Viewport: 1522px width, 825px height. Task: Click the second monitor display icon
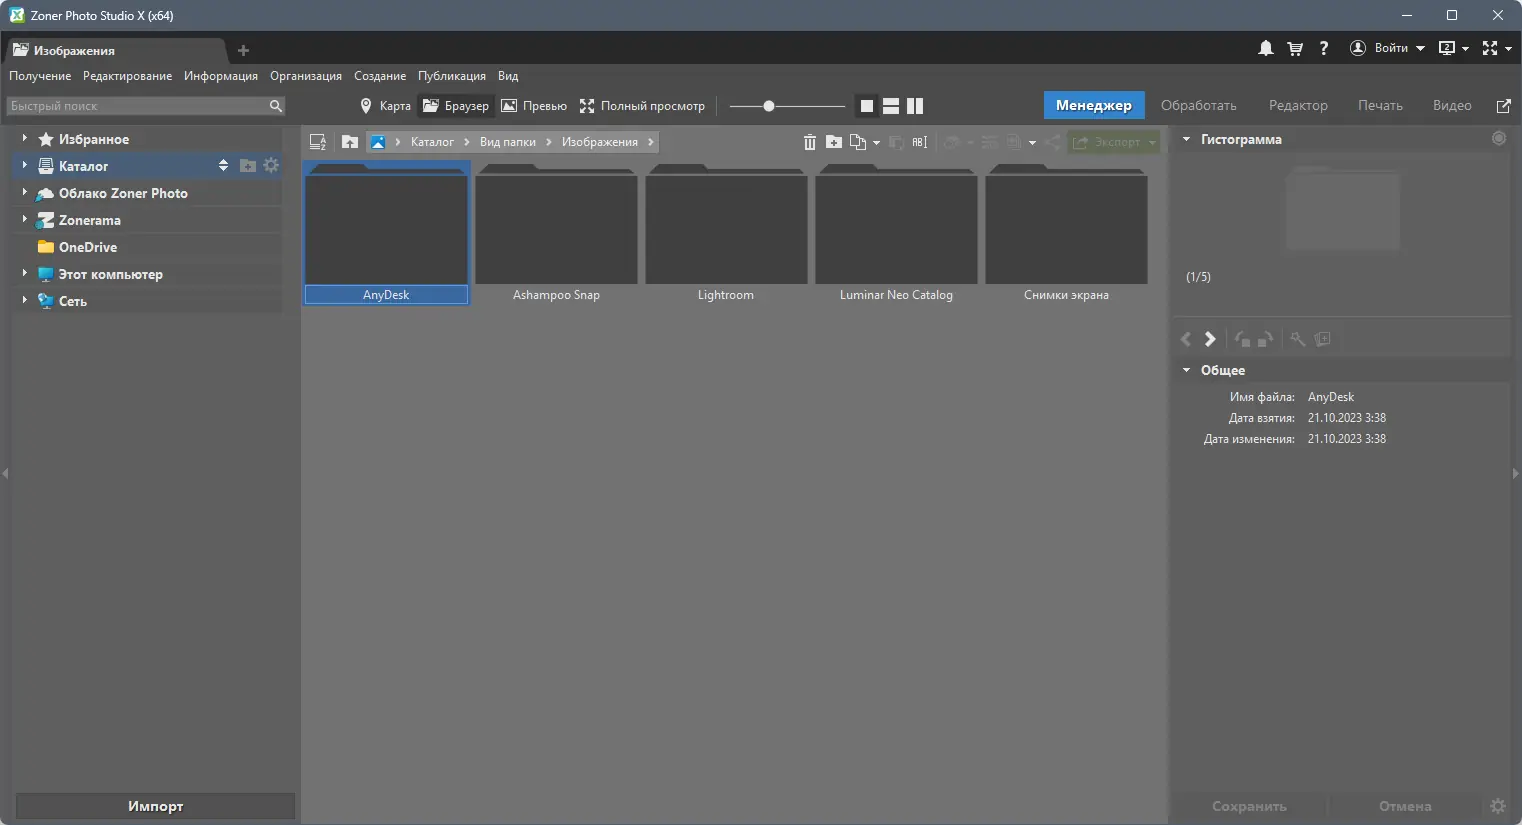tap(1447, 48)
